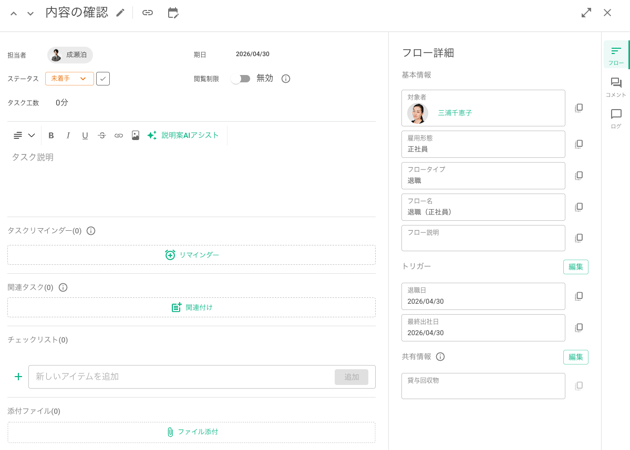This screenshot has height=450, width=630.
Task: Open the ステータス 未着手 dropdown
Action: (69, 79)
